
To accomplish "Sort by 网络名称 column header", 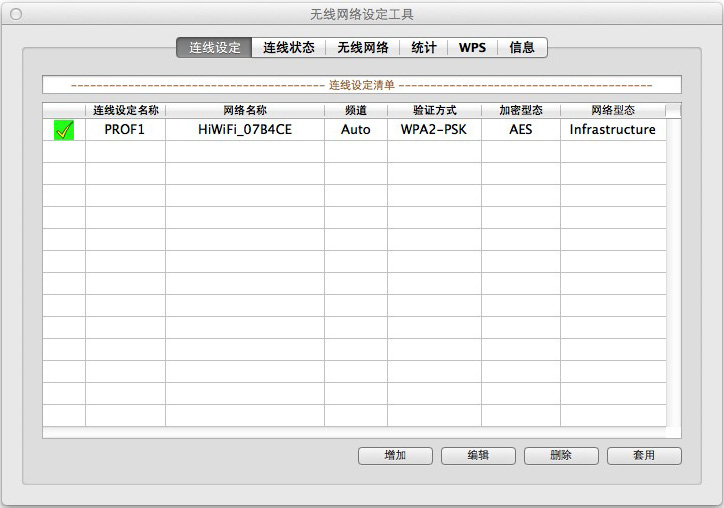I will [x=245, y=110].
